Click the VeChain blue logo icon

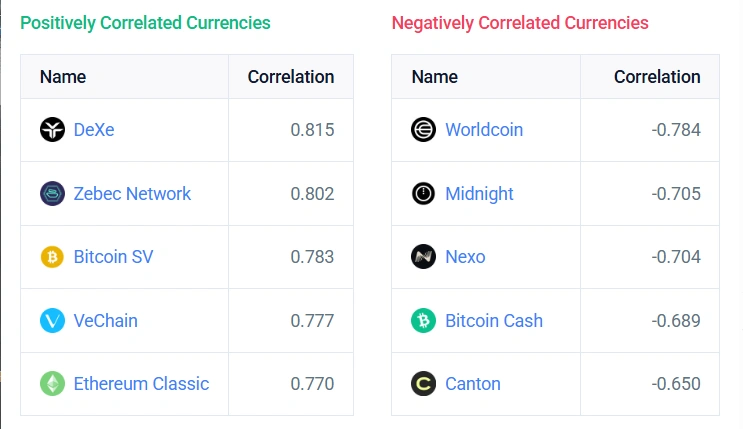pyautogui.click(x=52, y=321)
